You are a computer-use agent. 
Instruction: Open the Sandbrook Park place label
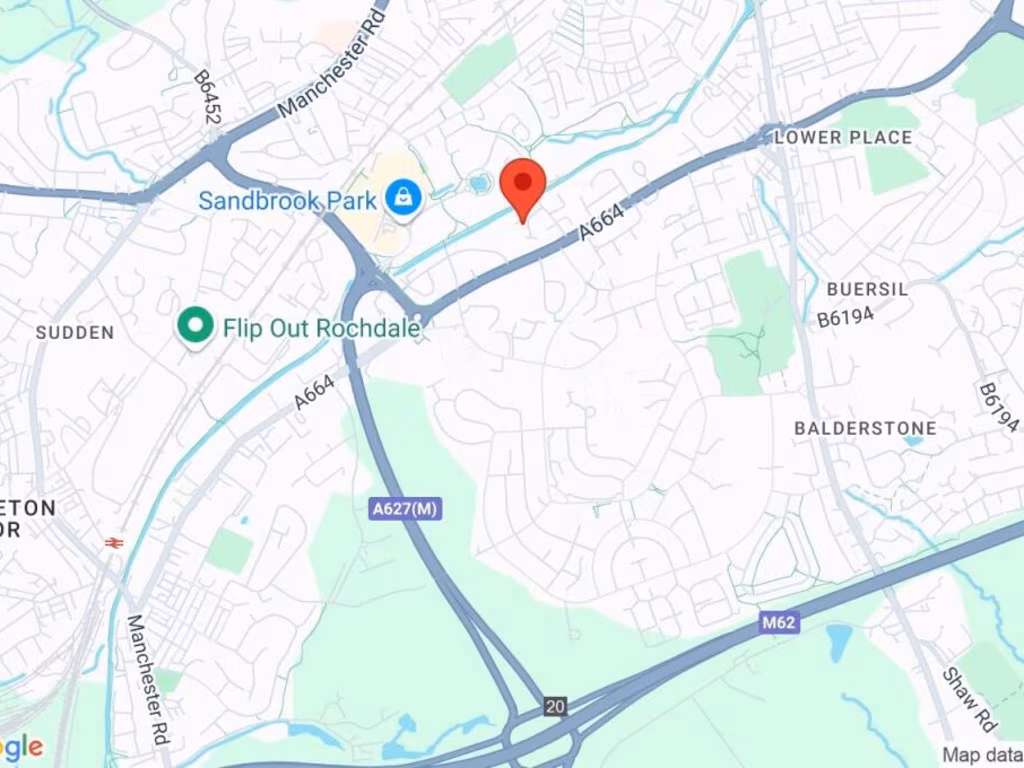287,200
